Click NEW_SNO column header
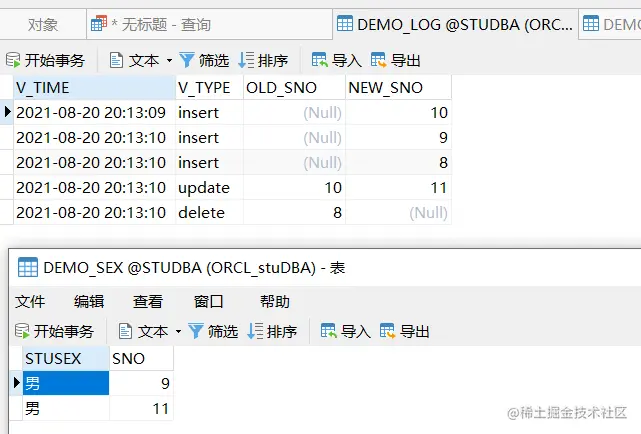 (x=398, y=87)
